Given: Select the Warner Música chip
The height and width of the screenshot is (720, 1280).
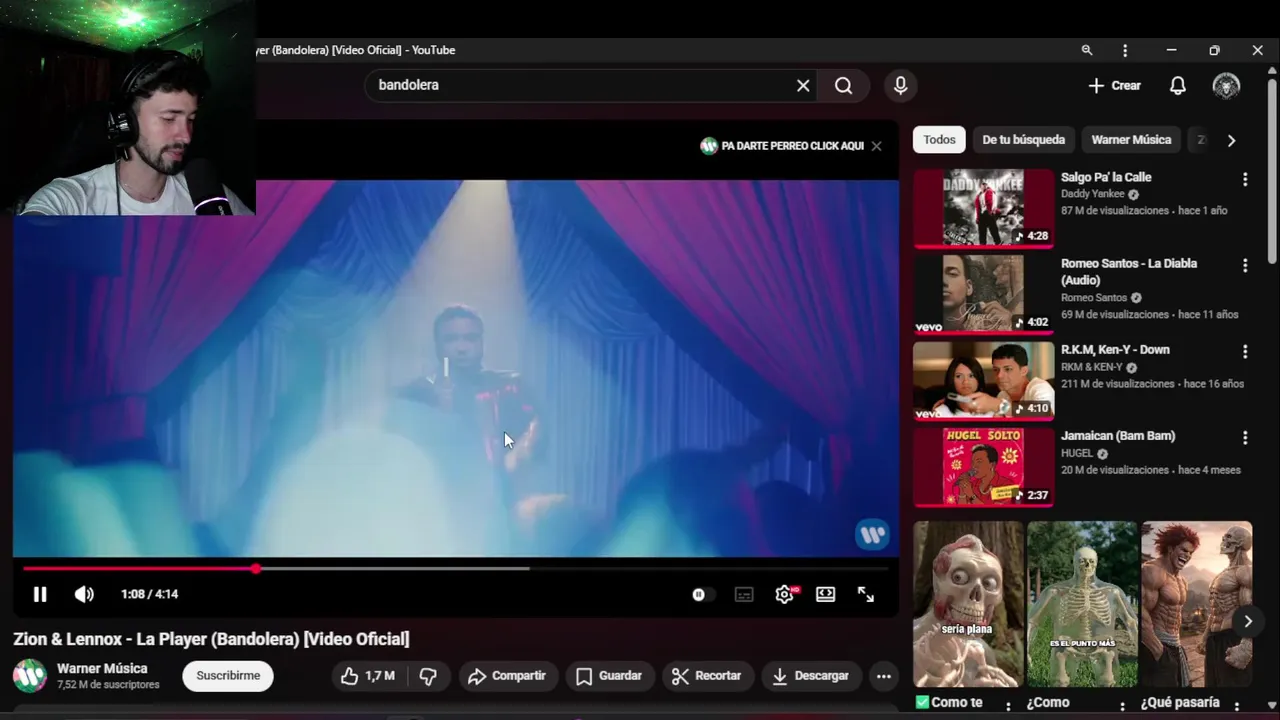Looking at the screenshot, I should point(1131,140).
